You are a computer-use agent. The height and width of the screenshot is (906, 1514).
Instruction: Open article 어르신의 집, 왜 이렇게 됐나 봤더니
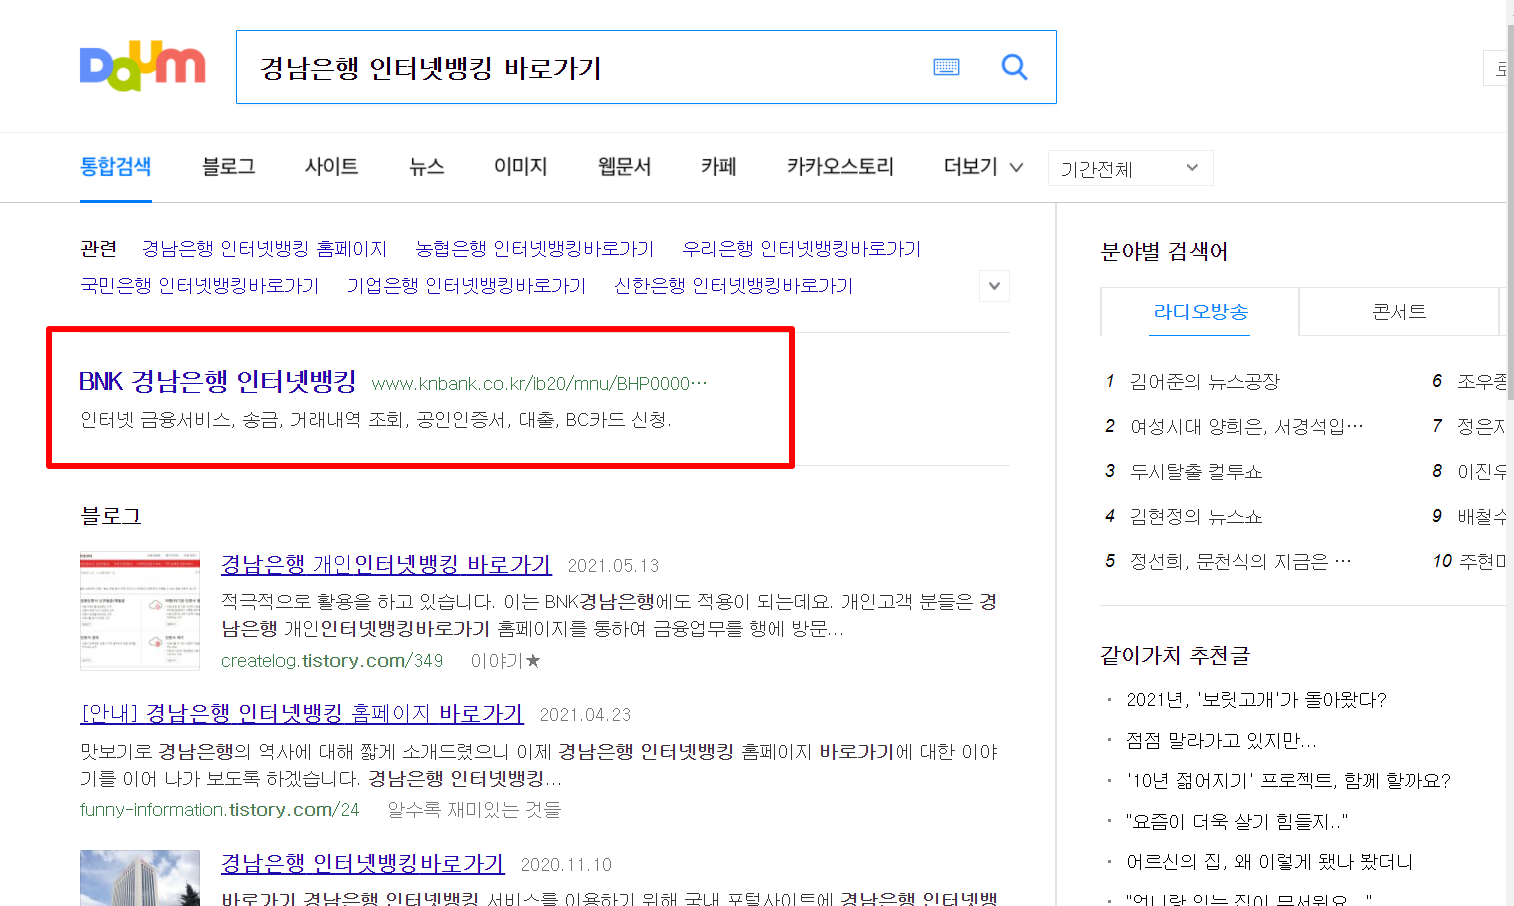pyautogui.click(x=1269, y=862)
